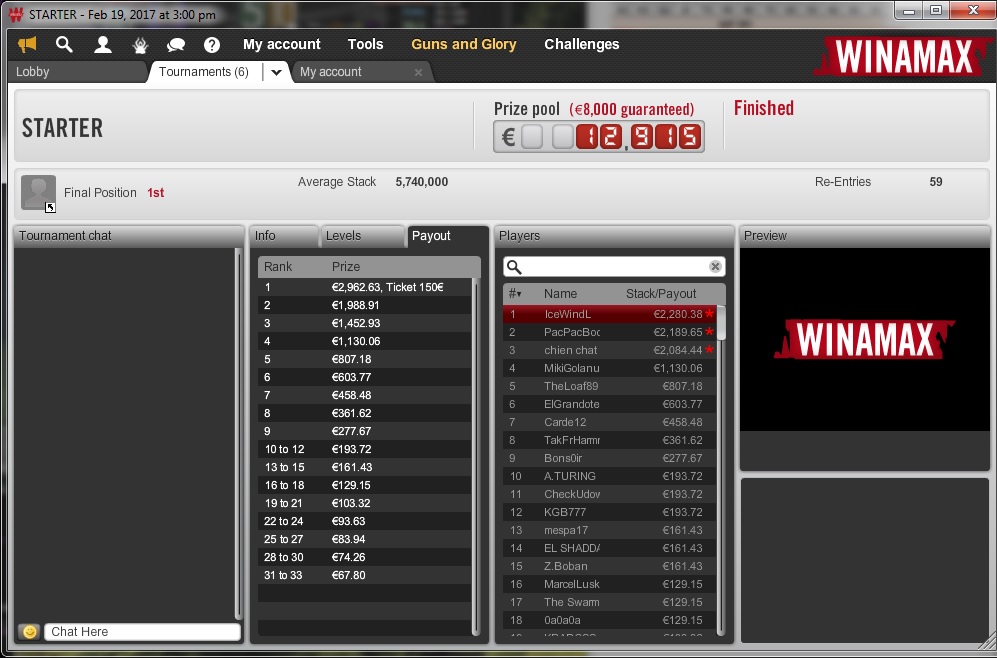The image size is (997, 658).
Task: Click the red star beside IceWindL
Action: coord(710,313)
